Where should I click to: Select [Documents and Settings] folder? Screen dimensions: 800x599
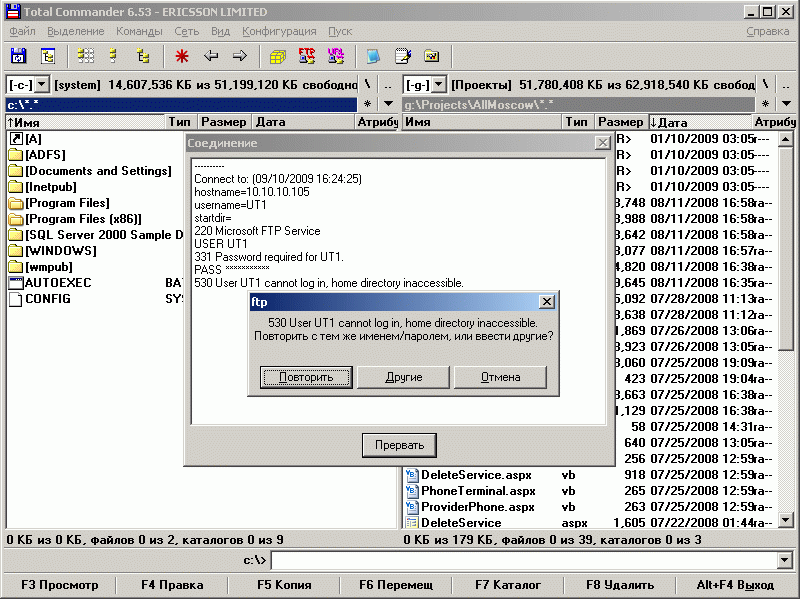pos(90,171)
